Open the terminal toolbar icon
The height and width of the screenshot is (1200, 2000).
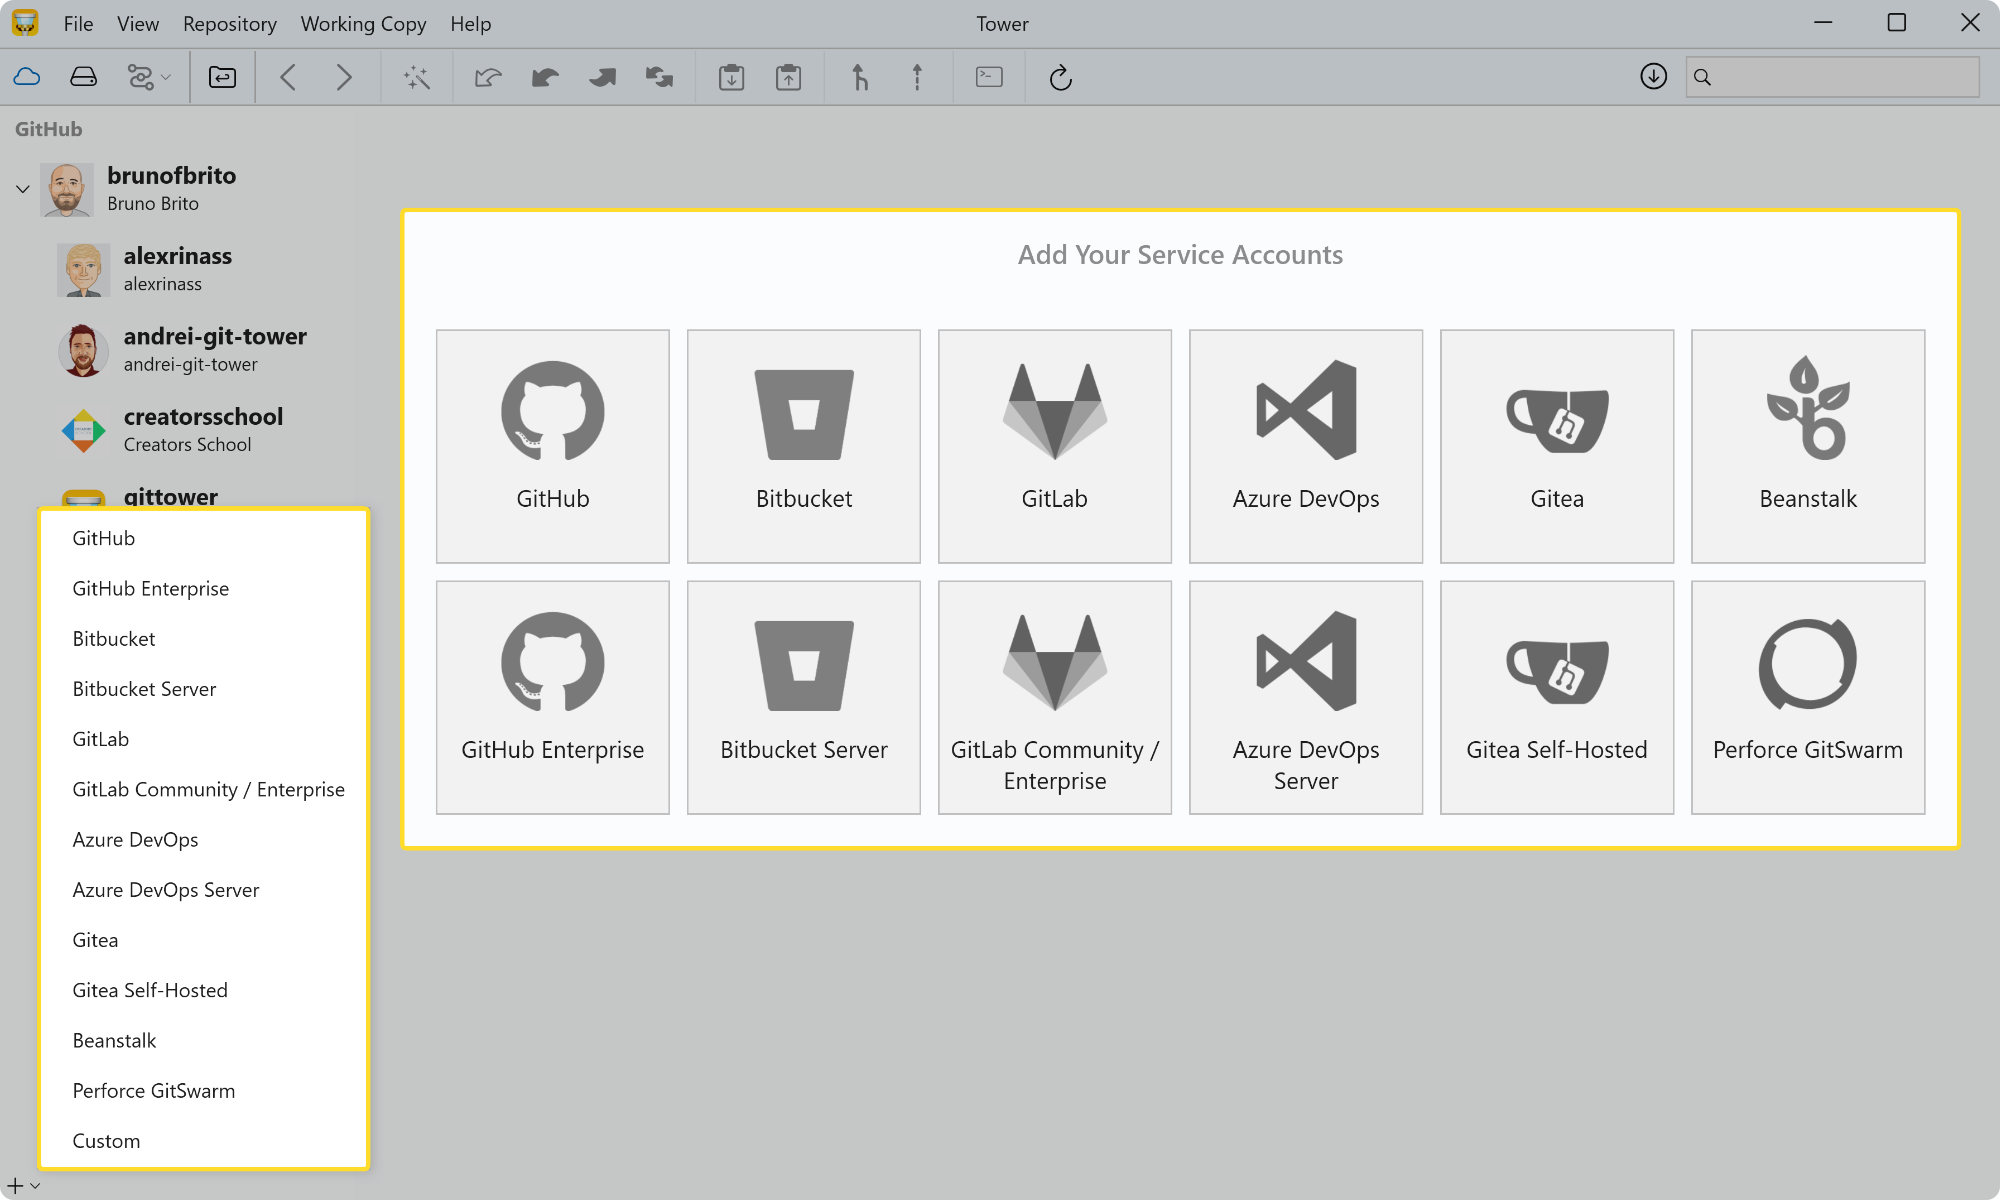tap(989, 77)
